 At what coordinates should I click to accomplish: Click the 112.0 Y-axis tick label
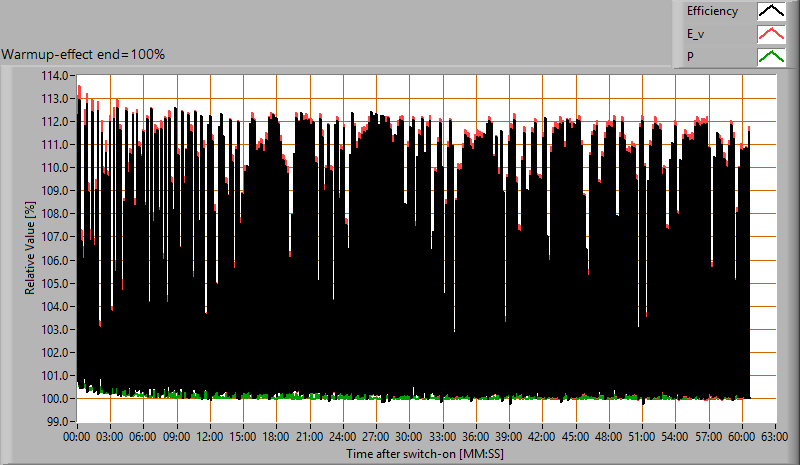click(54, 121)
